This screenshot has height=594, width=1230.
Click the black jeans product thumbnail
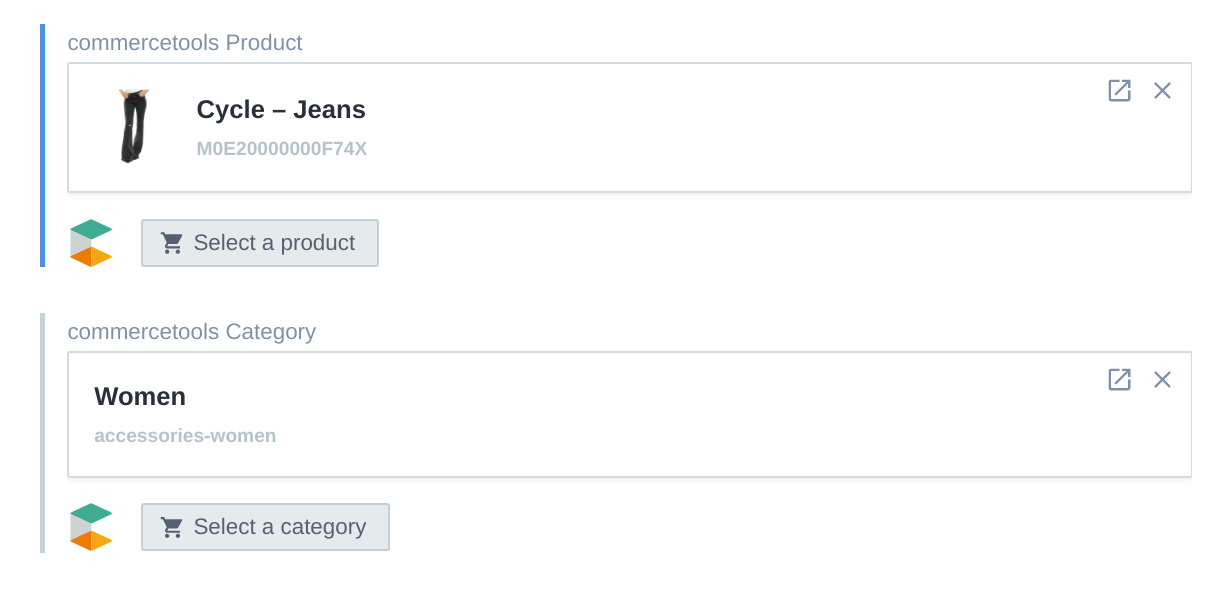[x=133, y=126]
